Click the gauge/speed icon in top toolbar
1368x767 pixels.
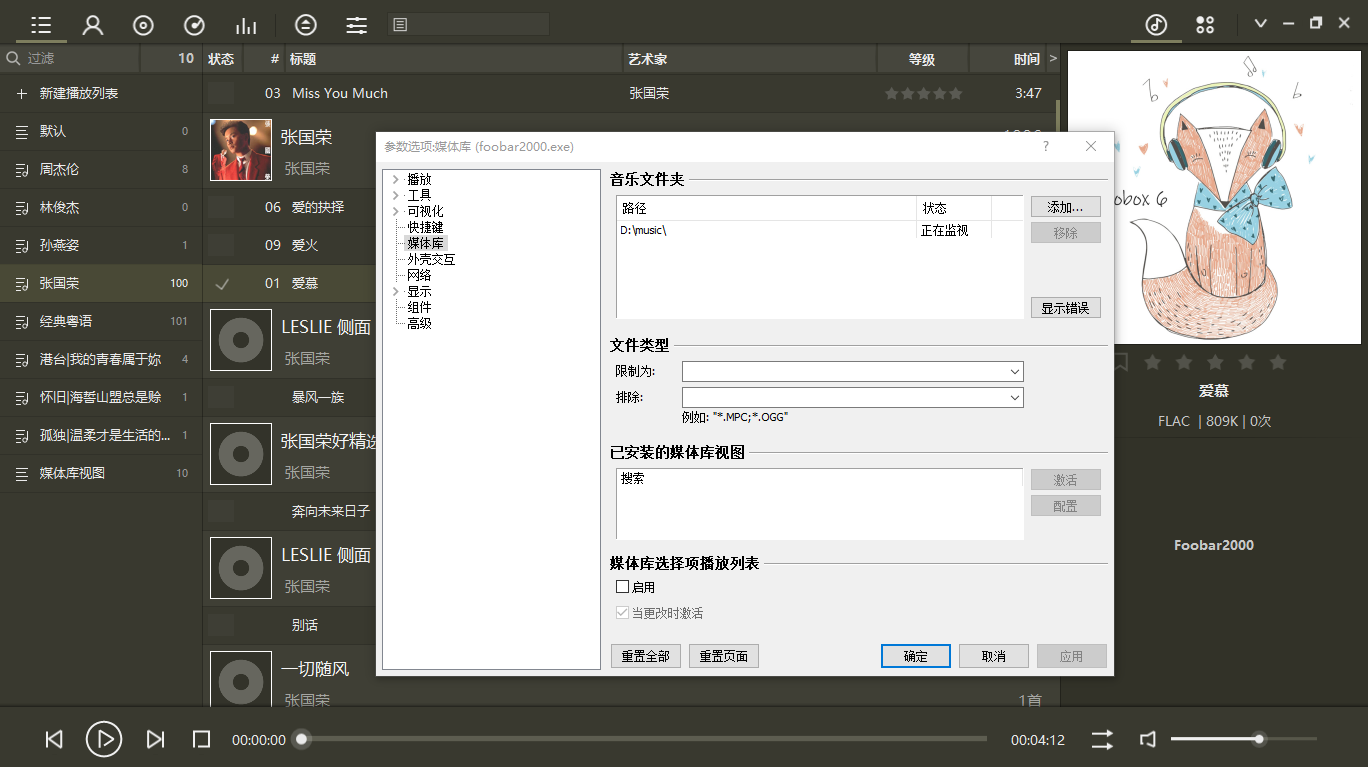pyautogui.click(x=195, y=25)
